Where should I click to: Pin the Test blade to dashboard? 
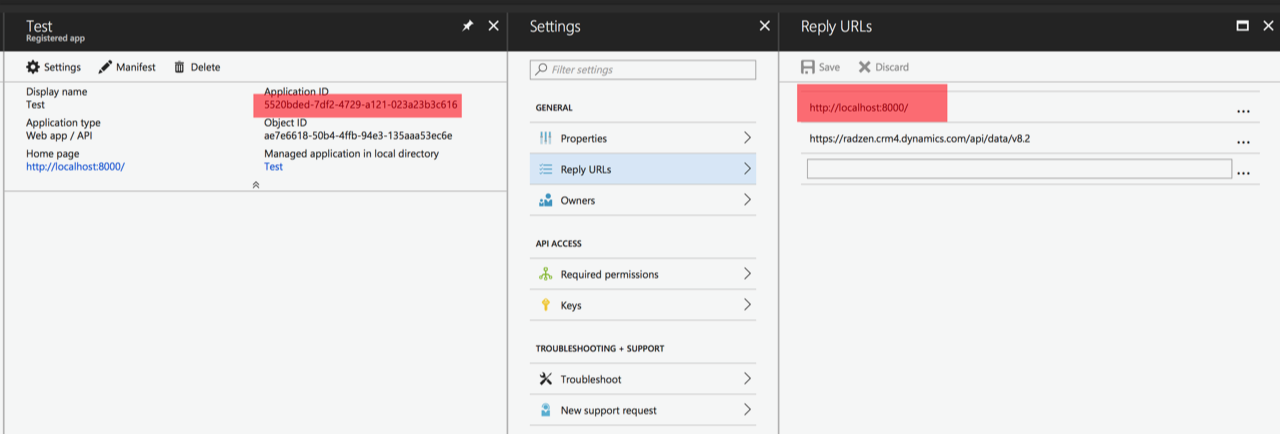tap(467, 26)
